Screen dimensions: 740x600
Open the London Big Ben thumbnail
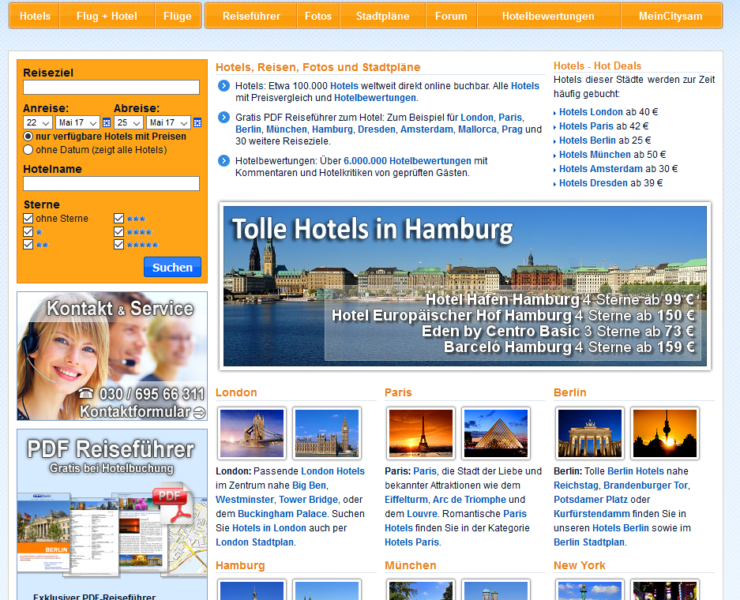tap(327, 433)
